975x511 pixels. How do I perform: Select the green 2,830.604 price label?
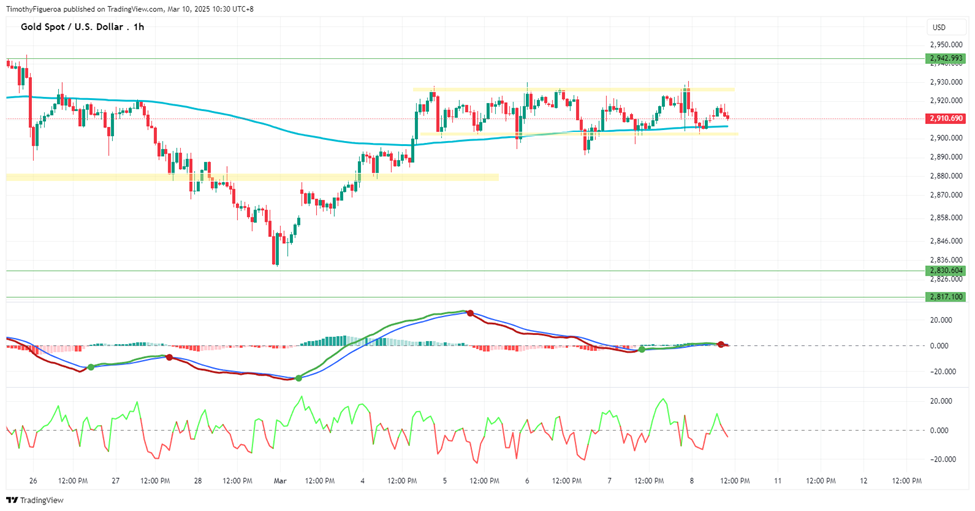click(x=946, y=271)
